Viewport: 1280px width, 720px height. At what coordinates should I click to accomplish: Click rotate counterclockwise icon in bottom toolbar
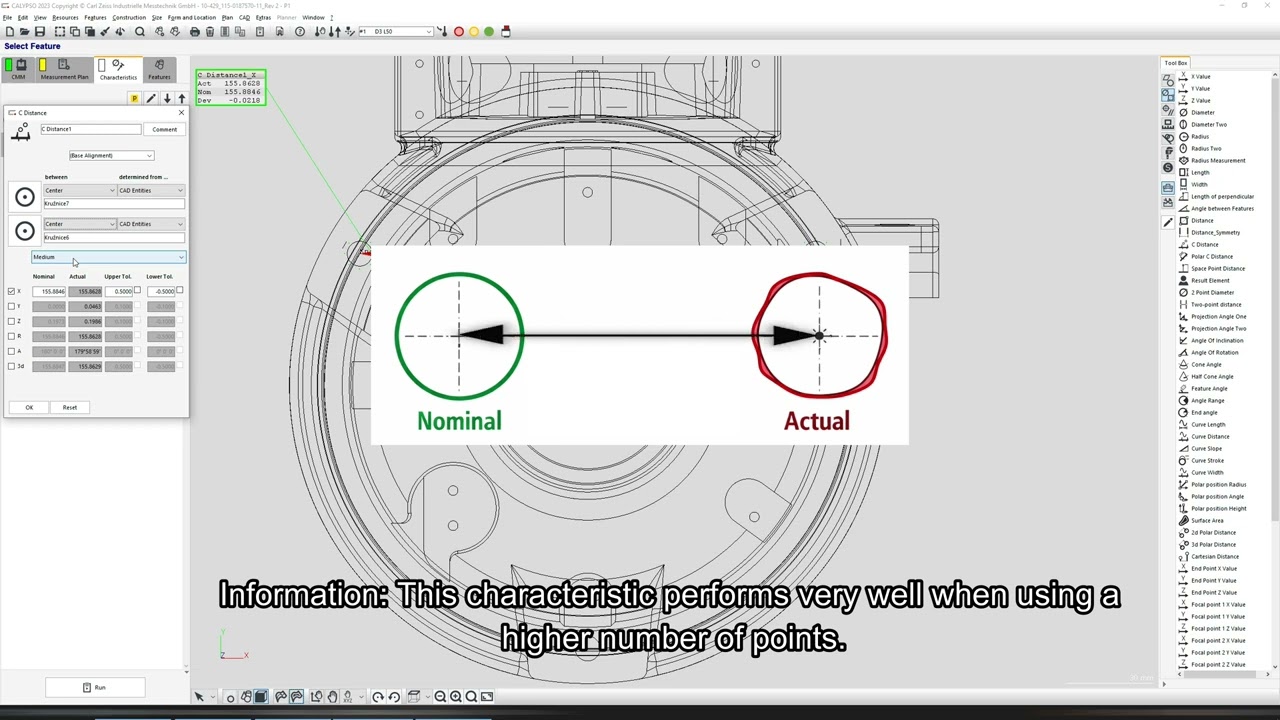click(x=394, y=696)
